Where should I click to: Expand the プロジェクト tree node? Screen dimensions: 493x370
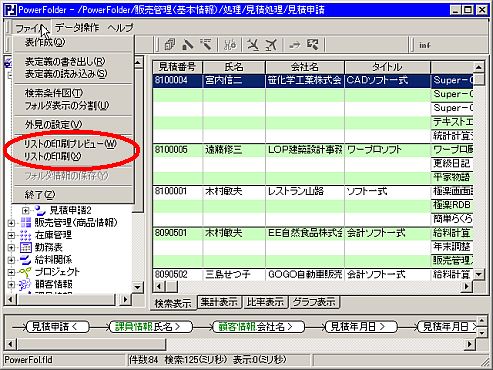coord(11,272)
